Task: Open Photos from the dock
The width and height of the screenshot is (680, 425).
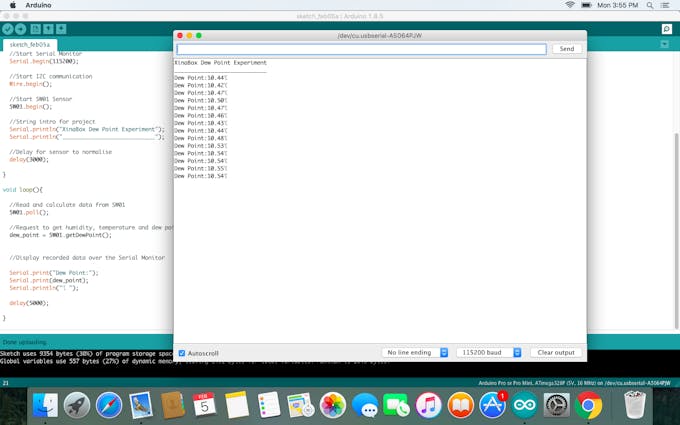Action: pos(333,405)
